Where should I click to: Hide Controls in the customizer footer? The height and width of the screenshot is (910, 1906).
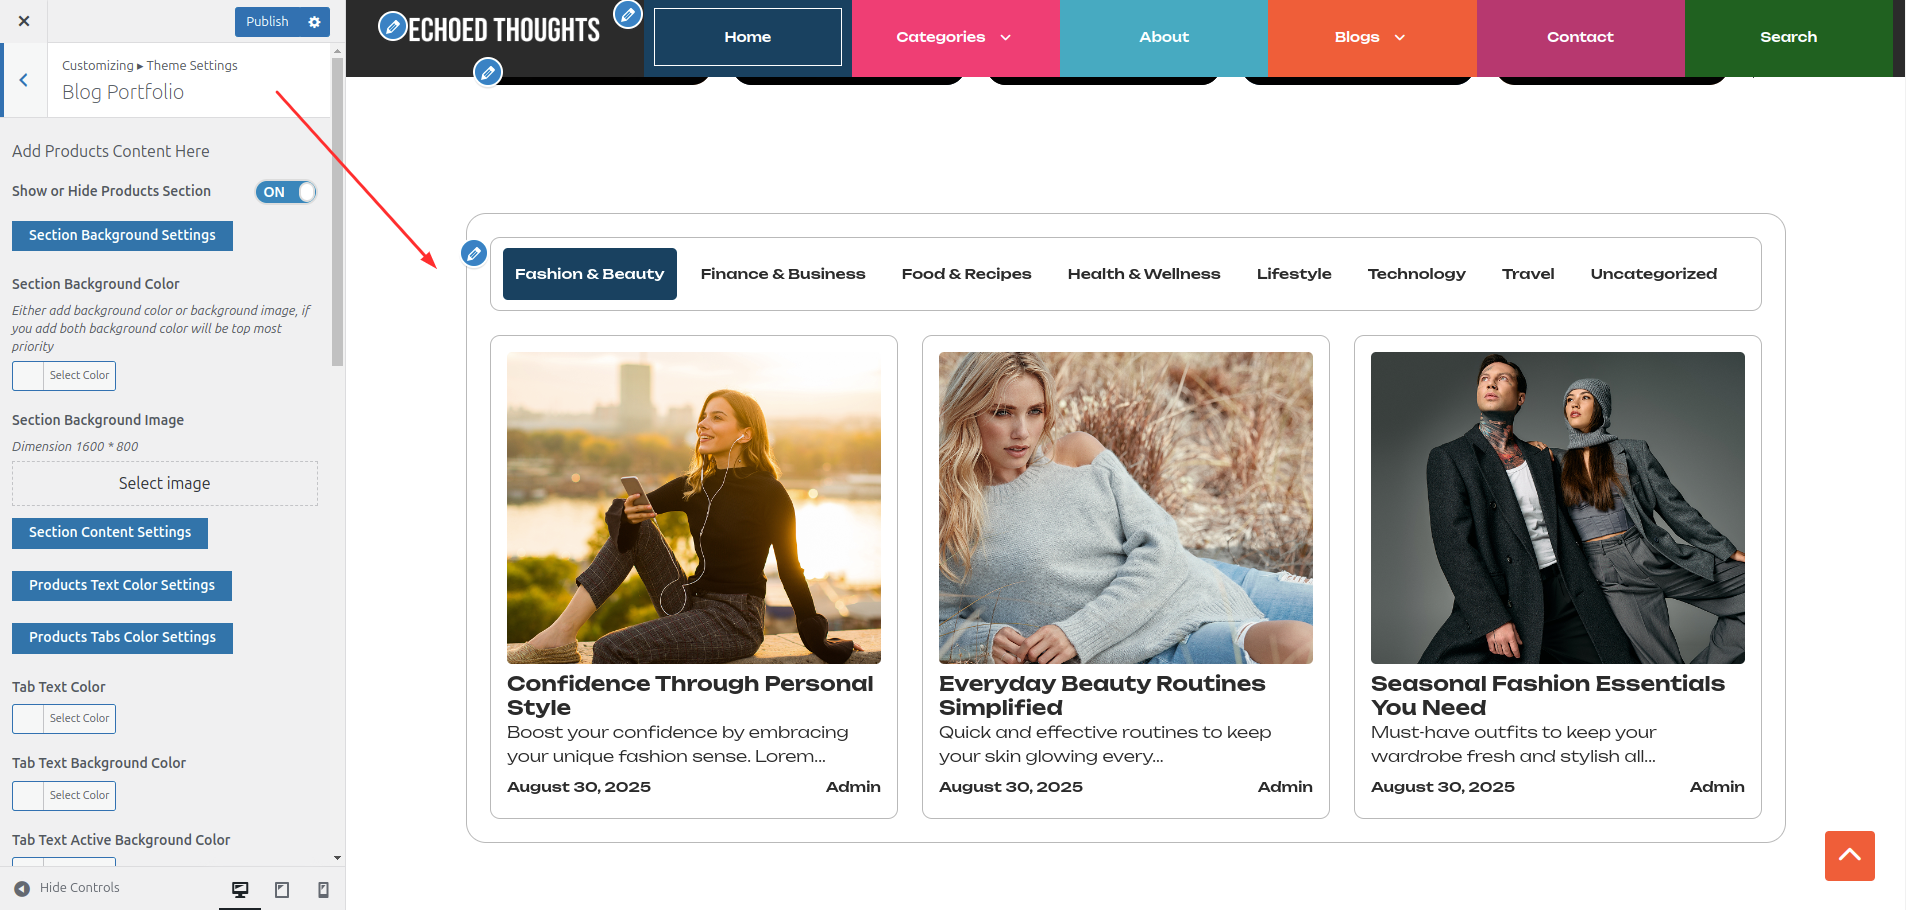(x=67, y=888)
